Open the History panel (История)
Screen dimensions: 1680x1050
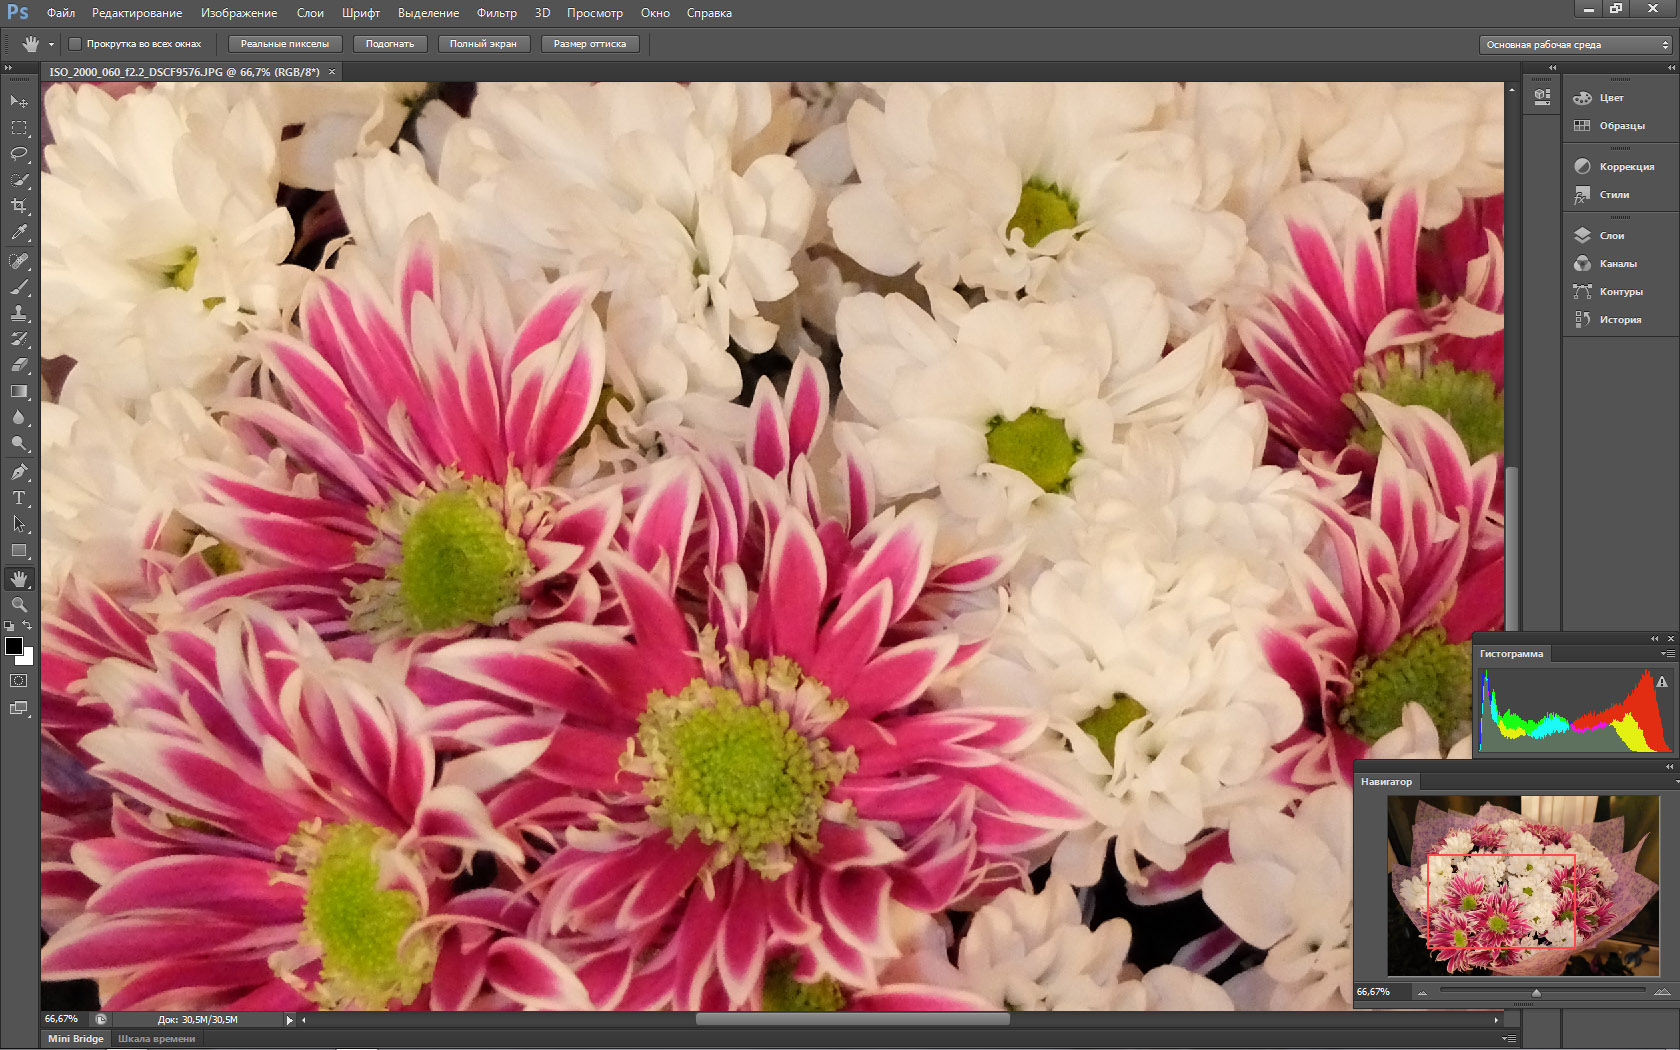point(1619,320)
